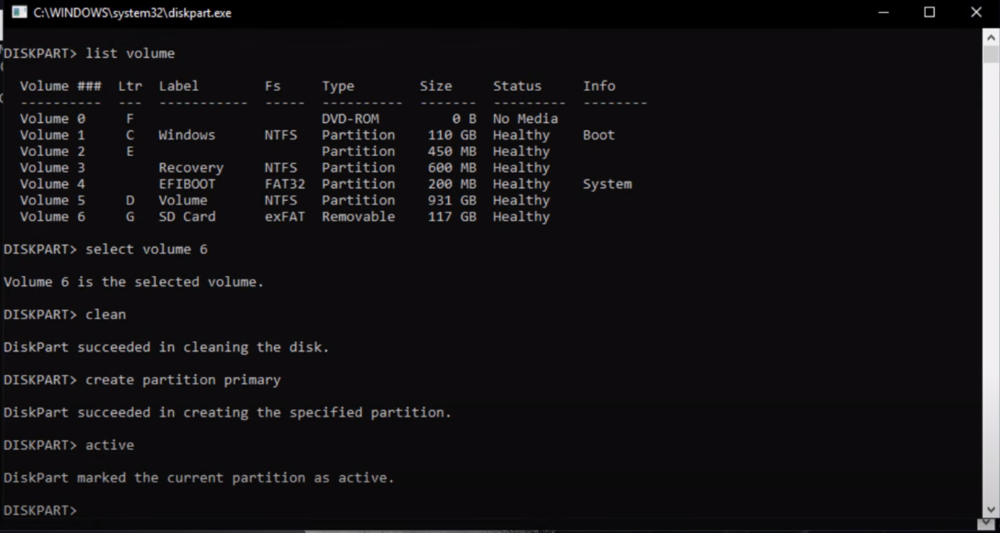Click the 'create partition primary' command
This screenshot has height=533, width=1000.
(183, 380)
